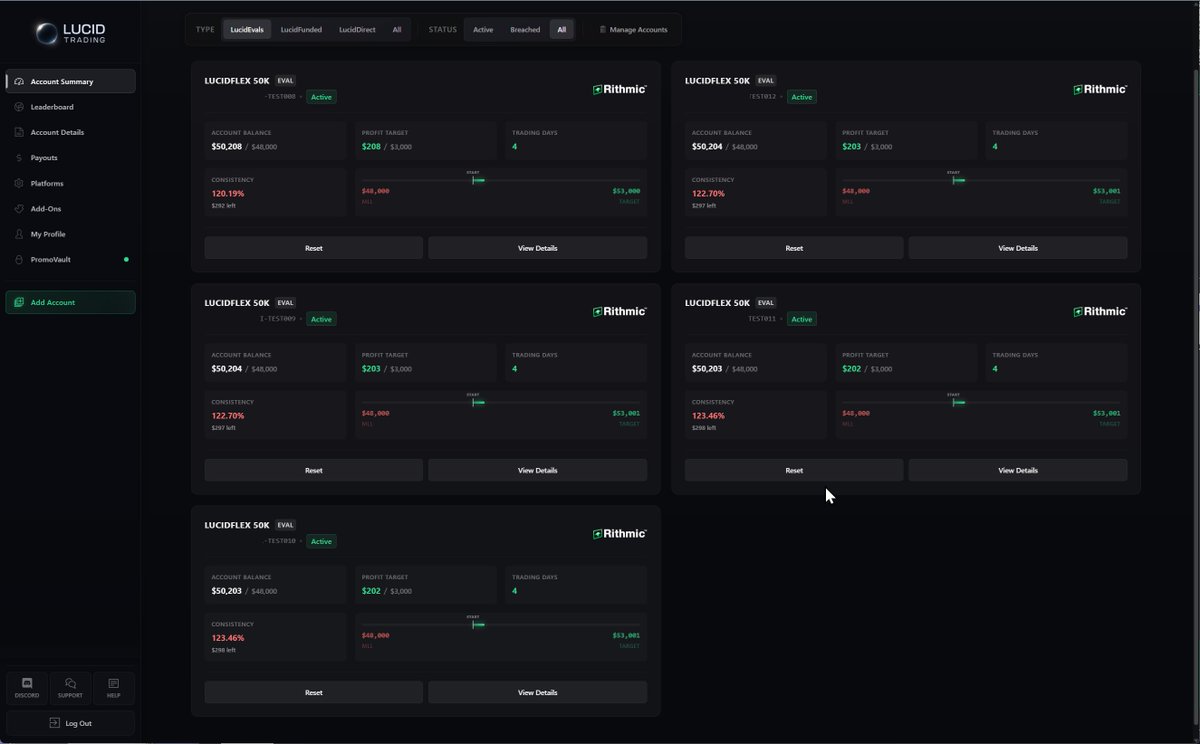Click the $50,208 account balance value
1200x744 pixels.
click(x=227, y=147)
